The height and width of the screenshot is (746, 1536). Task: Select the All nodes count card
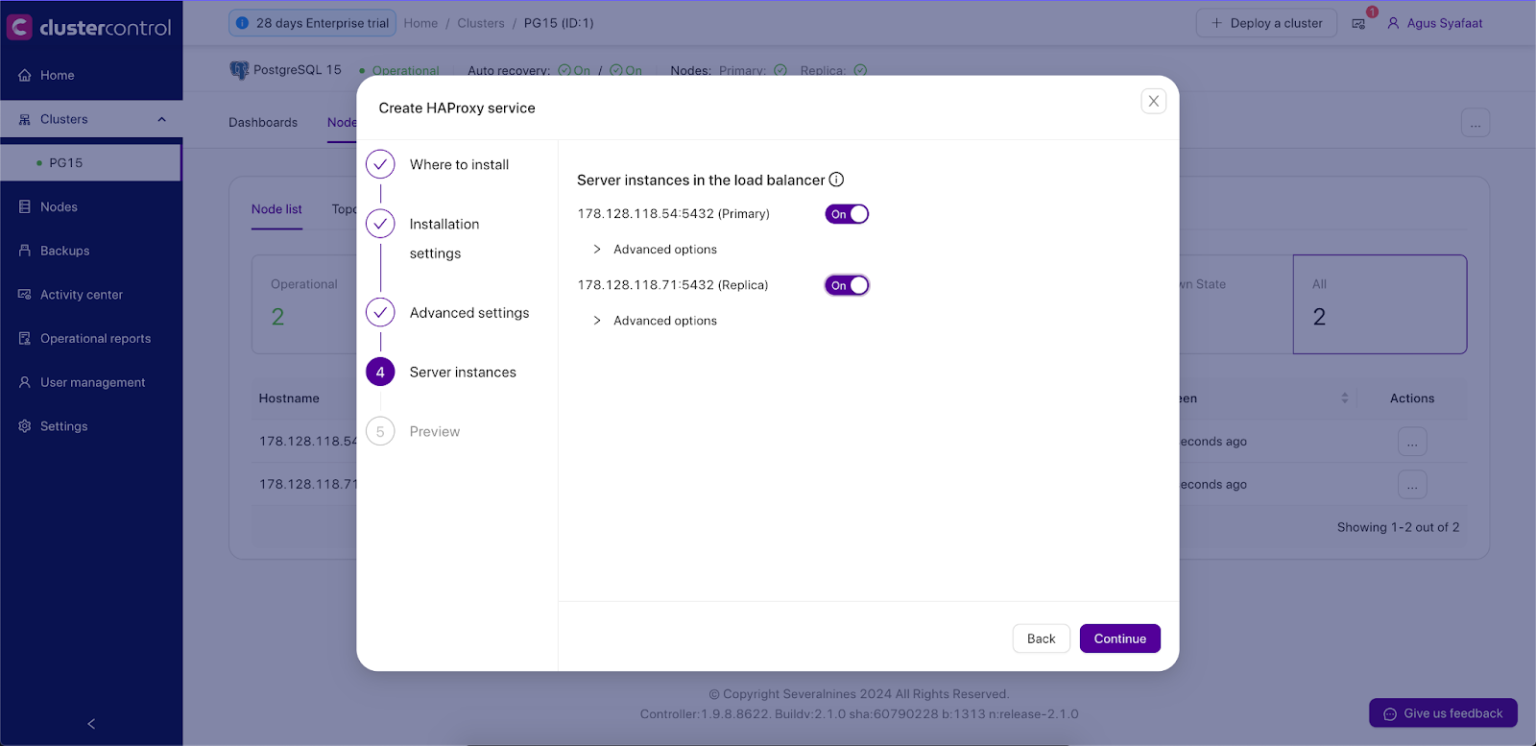tap(1380, 304)
